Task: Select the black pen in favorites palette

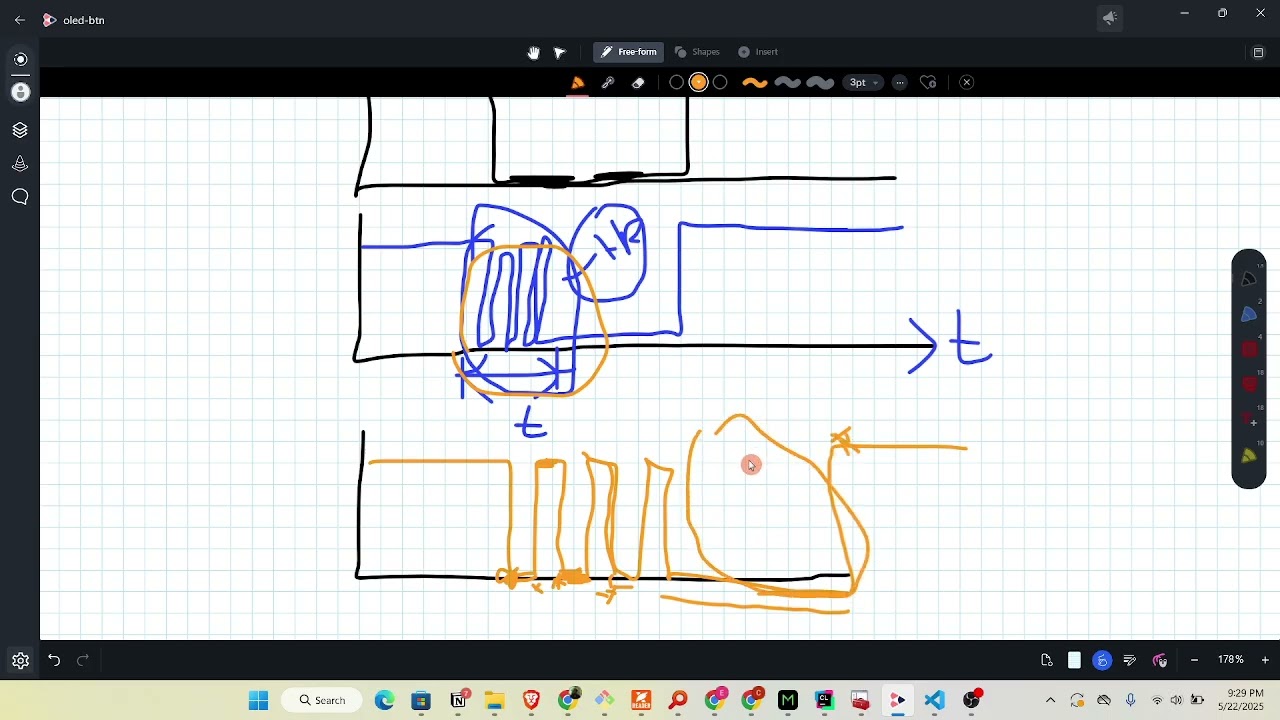Action: click(x=1249, y=279)
